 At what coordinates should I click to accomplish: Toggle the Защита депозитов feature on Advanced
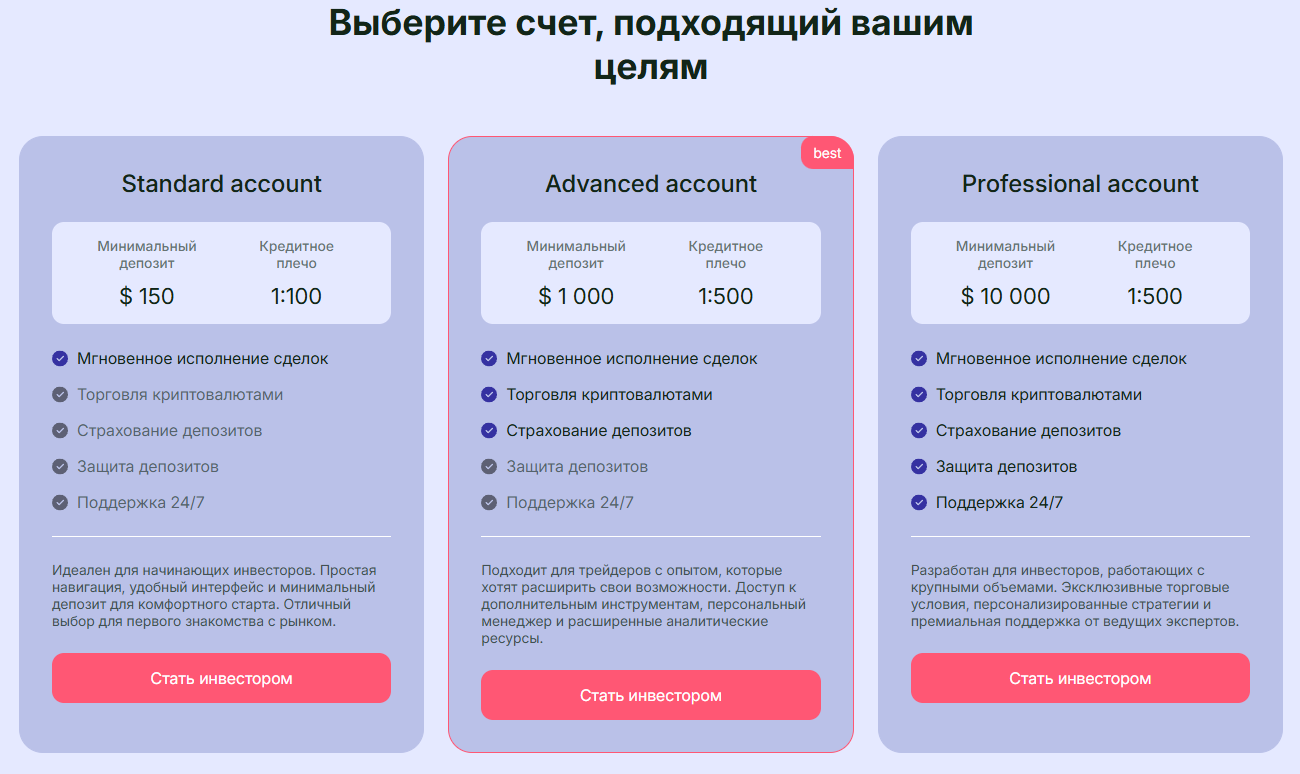(489, 466)
